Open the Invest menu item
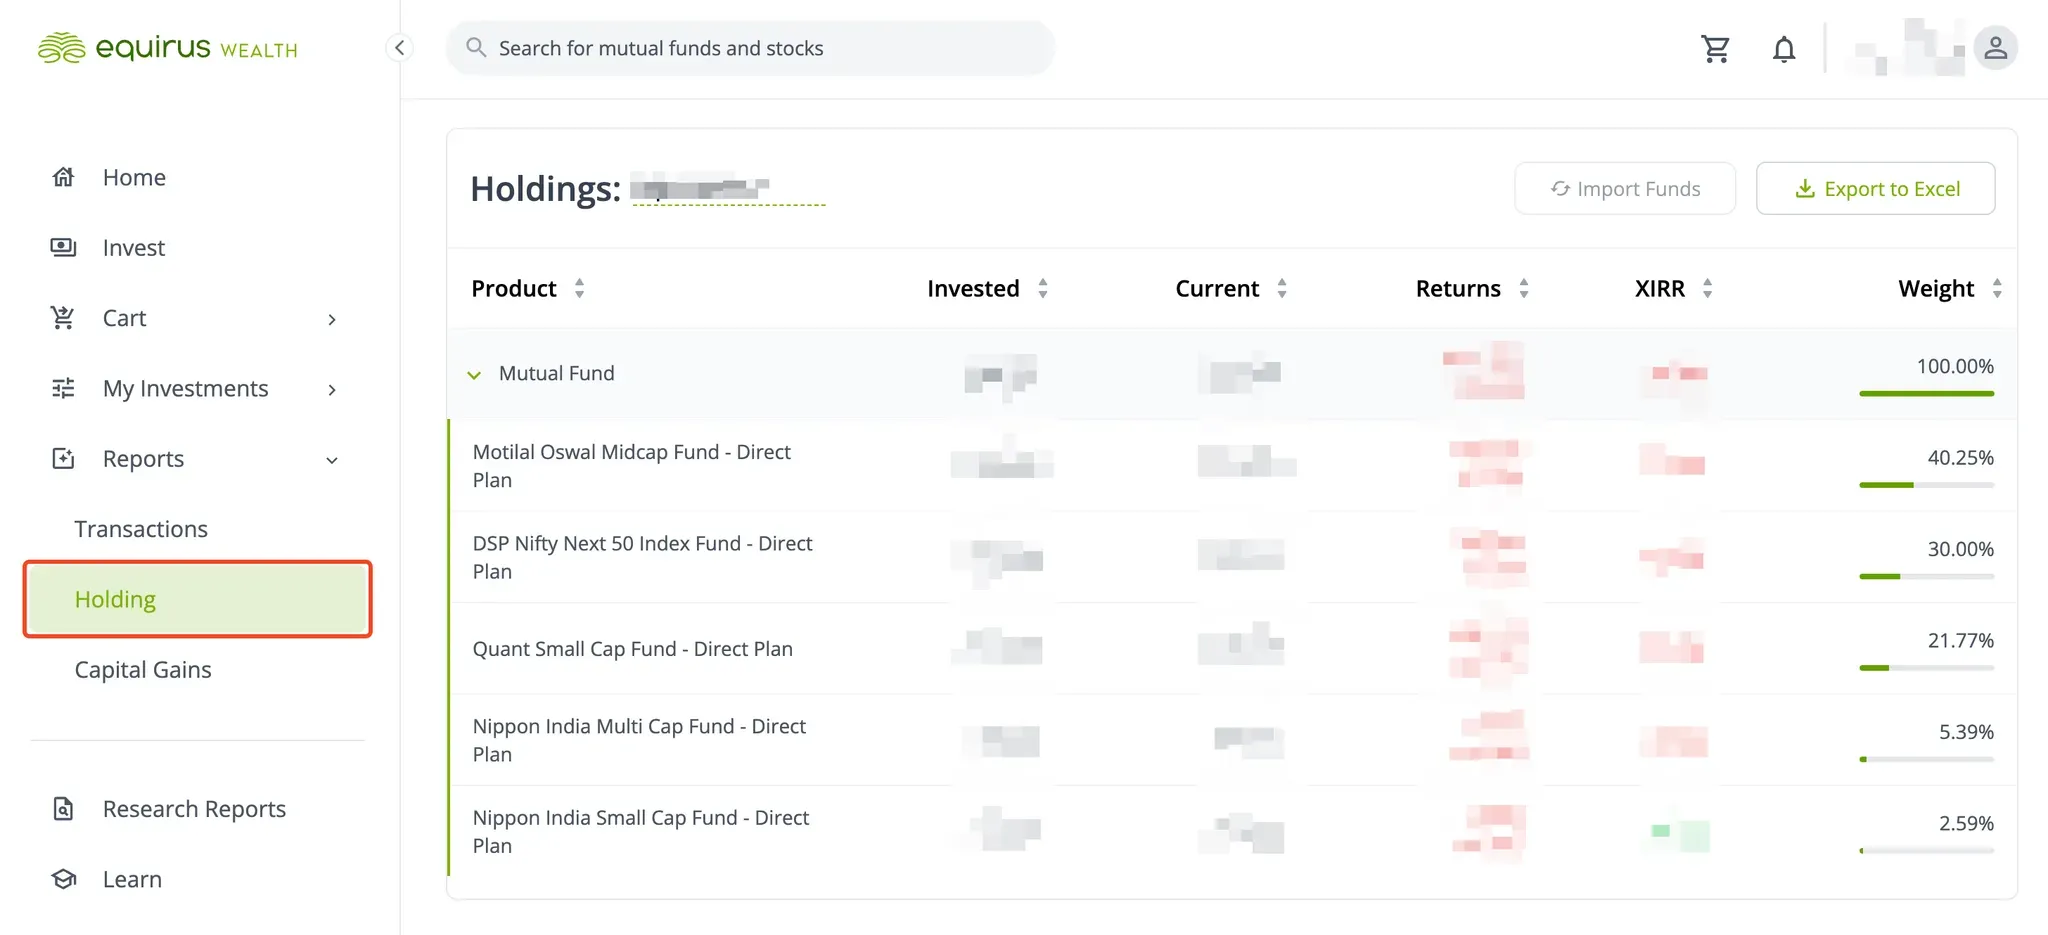 134,247
